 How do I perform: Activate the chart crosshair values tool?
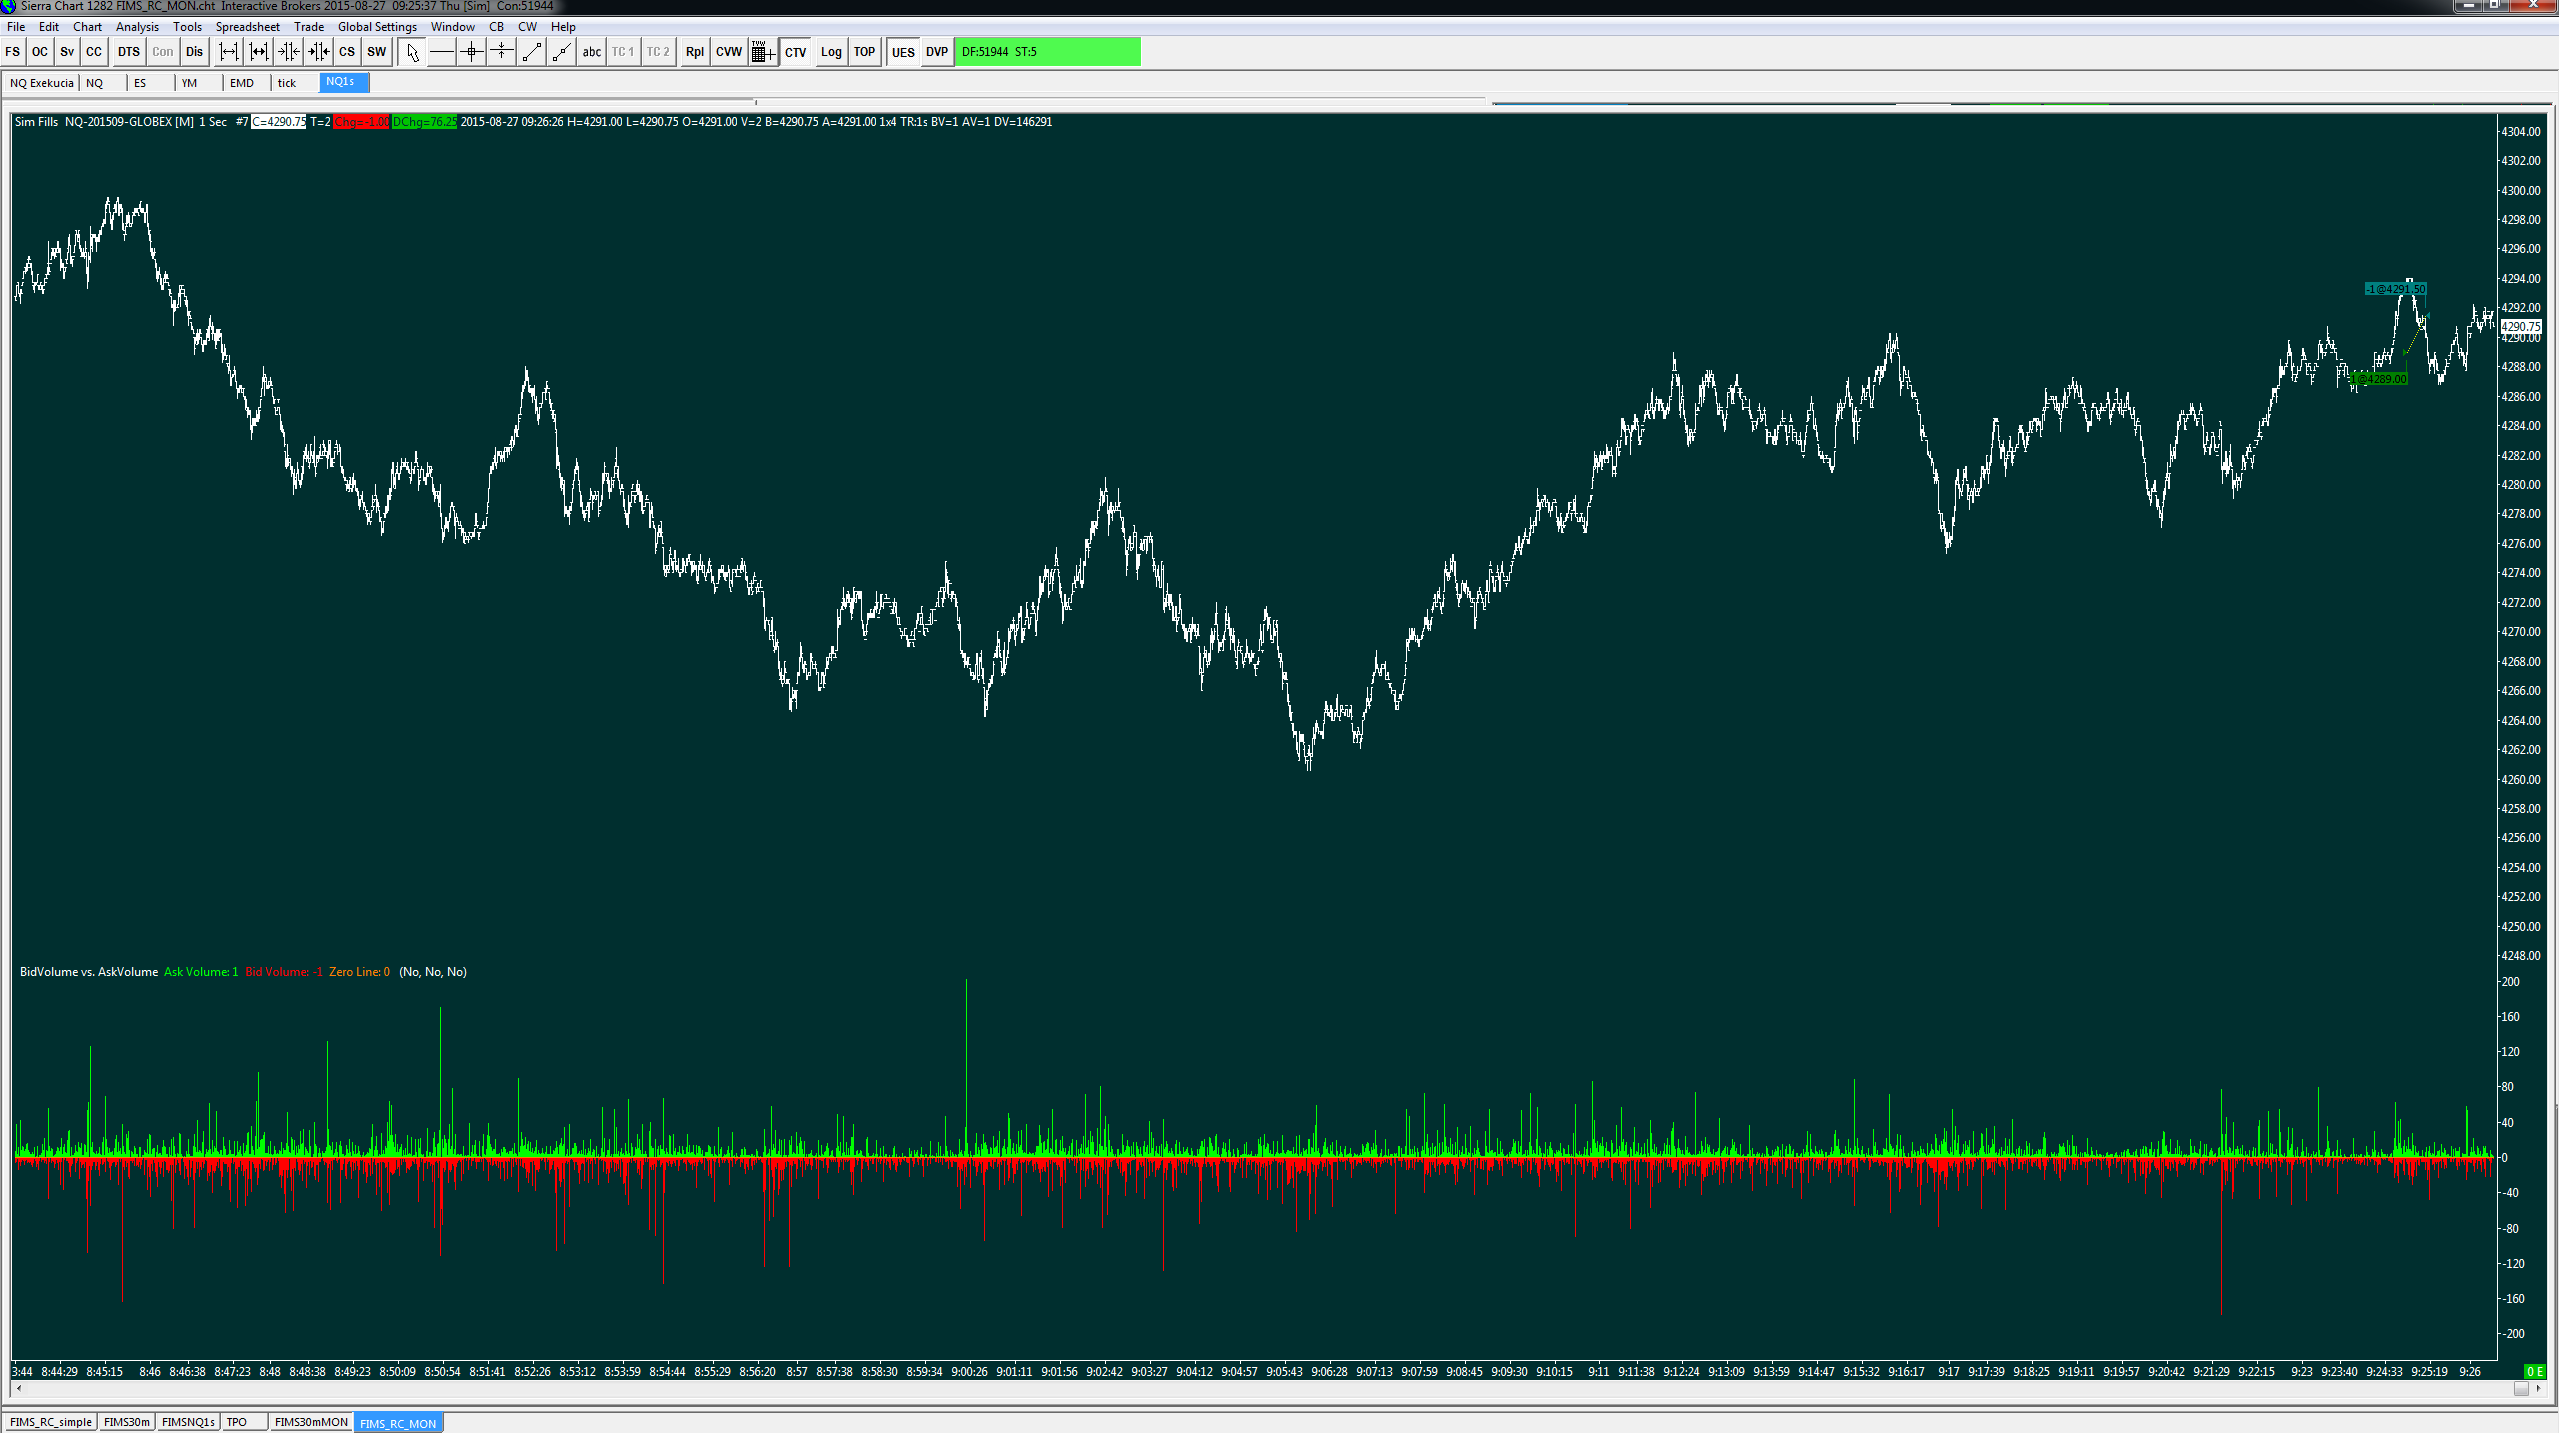tap(471, 52)
